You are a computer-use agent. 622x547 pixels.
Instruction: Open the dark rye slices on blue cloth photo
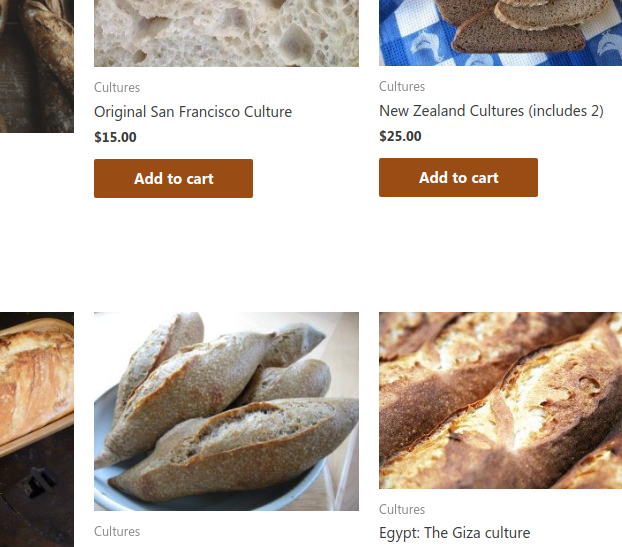501,33
